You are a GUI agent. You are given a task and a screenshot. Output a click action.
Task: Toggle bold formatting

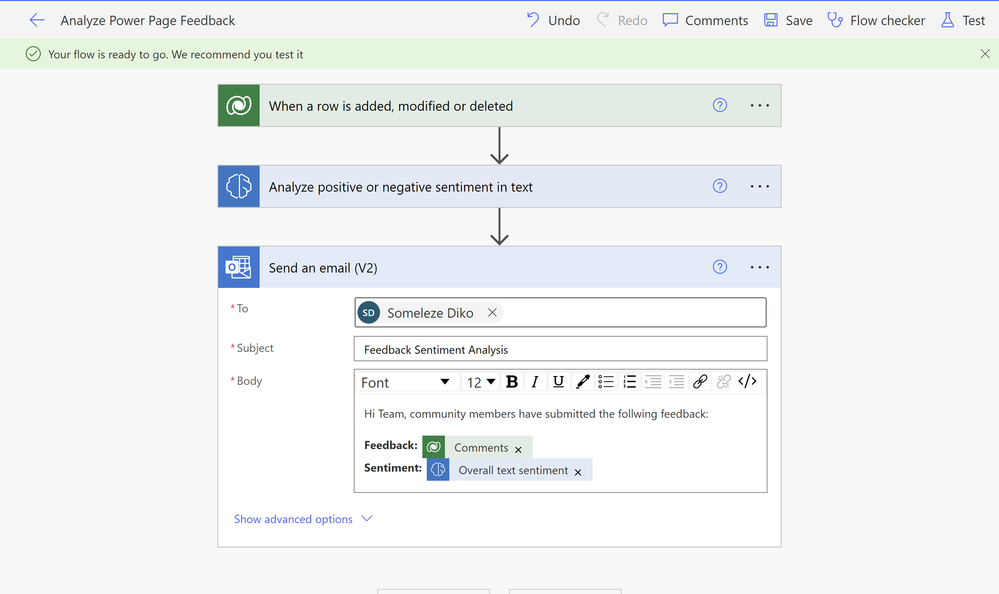(x=512, y=382)
